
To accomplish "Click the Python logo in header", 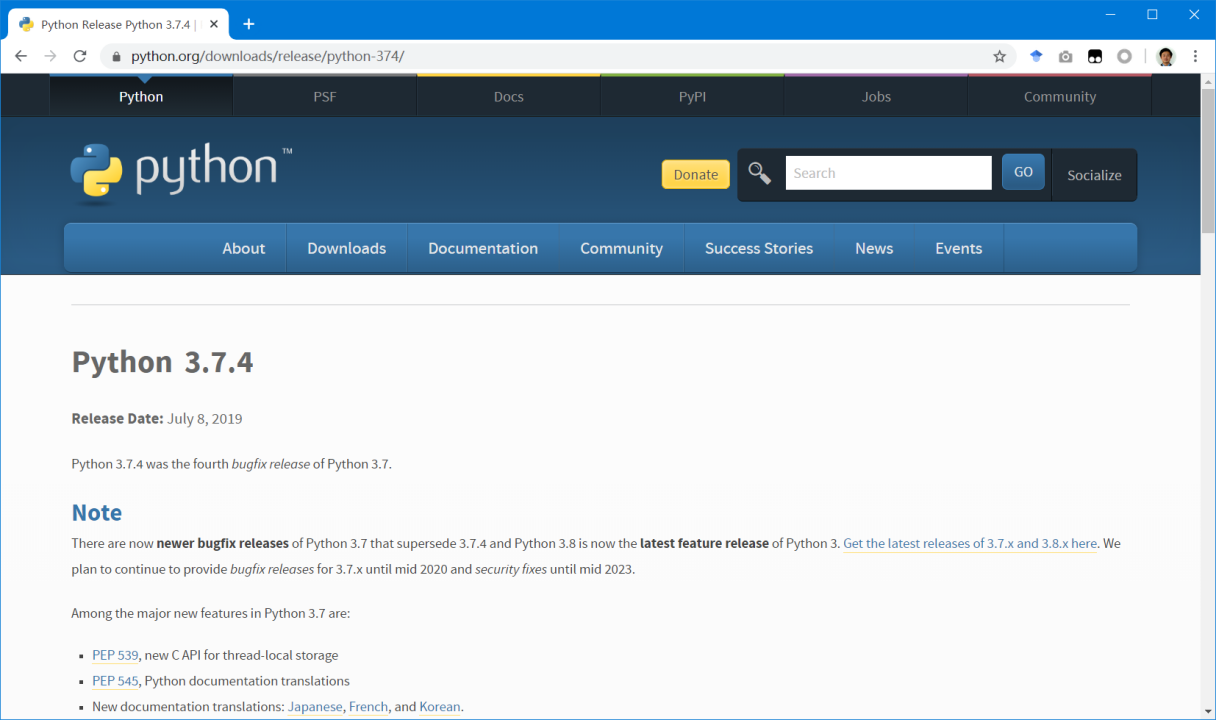I will (x=181, y=173).
